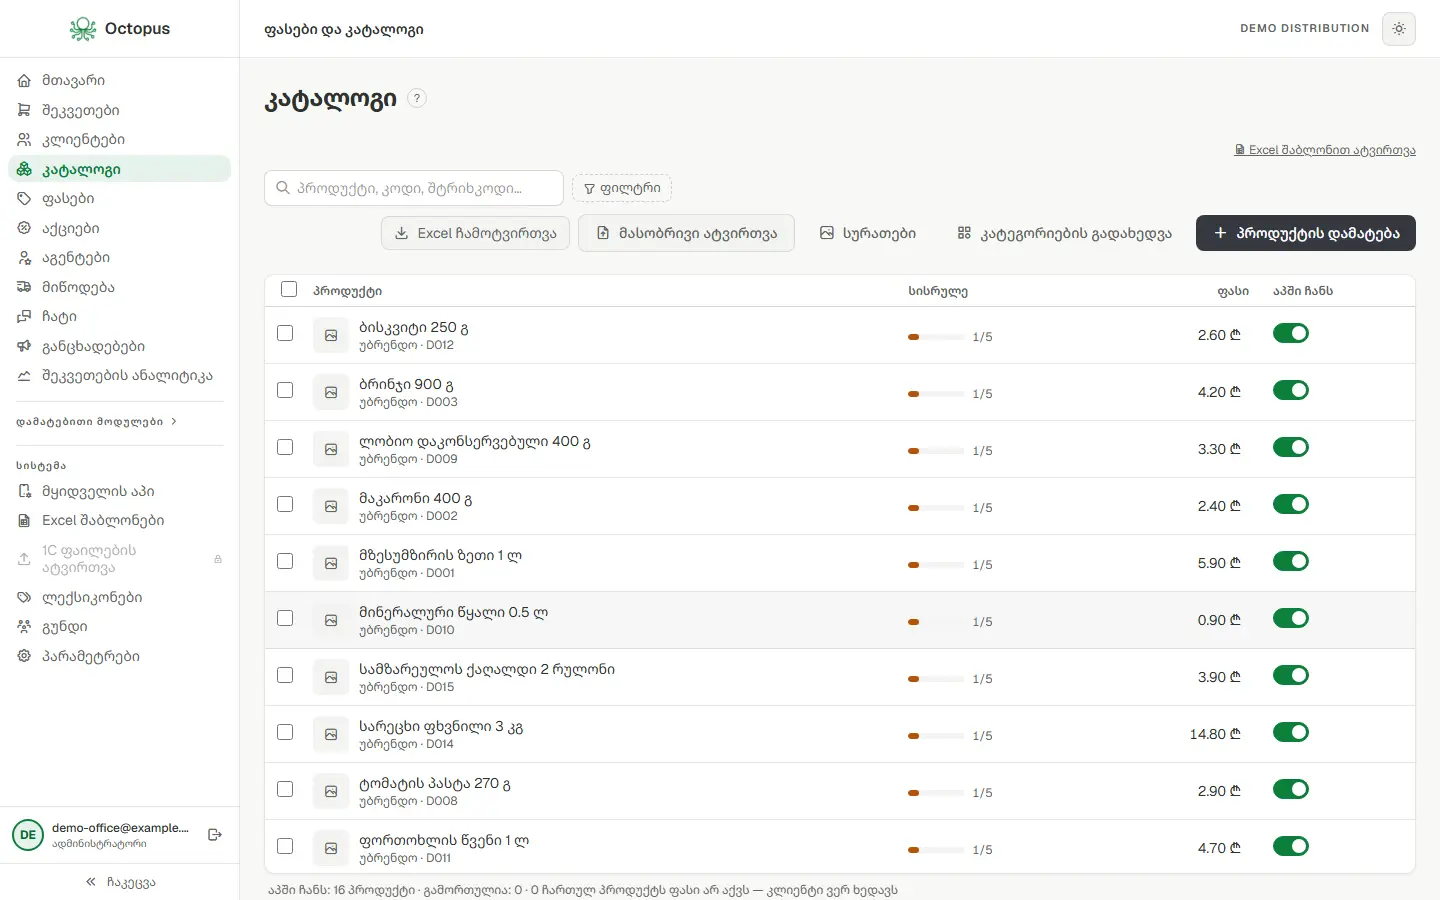This screenshot has width=1440, height=900.
Task: Click fill progress bar for ფორთოხლის წვენი 1 ლ
Action: 936,850
